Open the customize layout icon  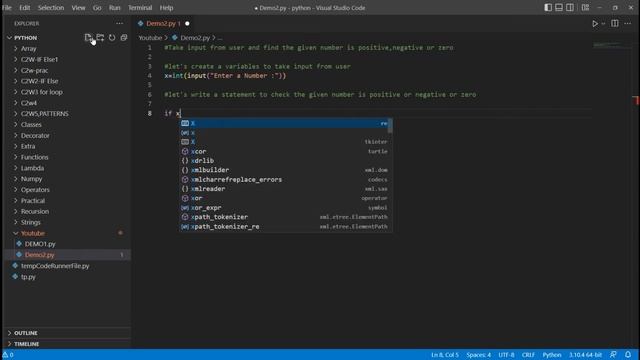pyautogui.click(x=585, y=8)
